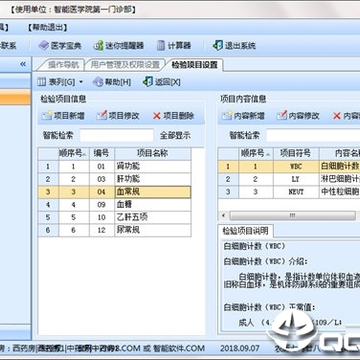Click the code cell 10
Screen dimensions: 360x360
click(x=102, y=217)
